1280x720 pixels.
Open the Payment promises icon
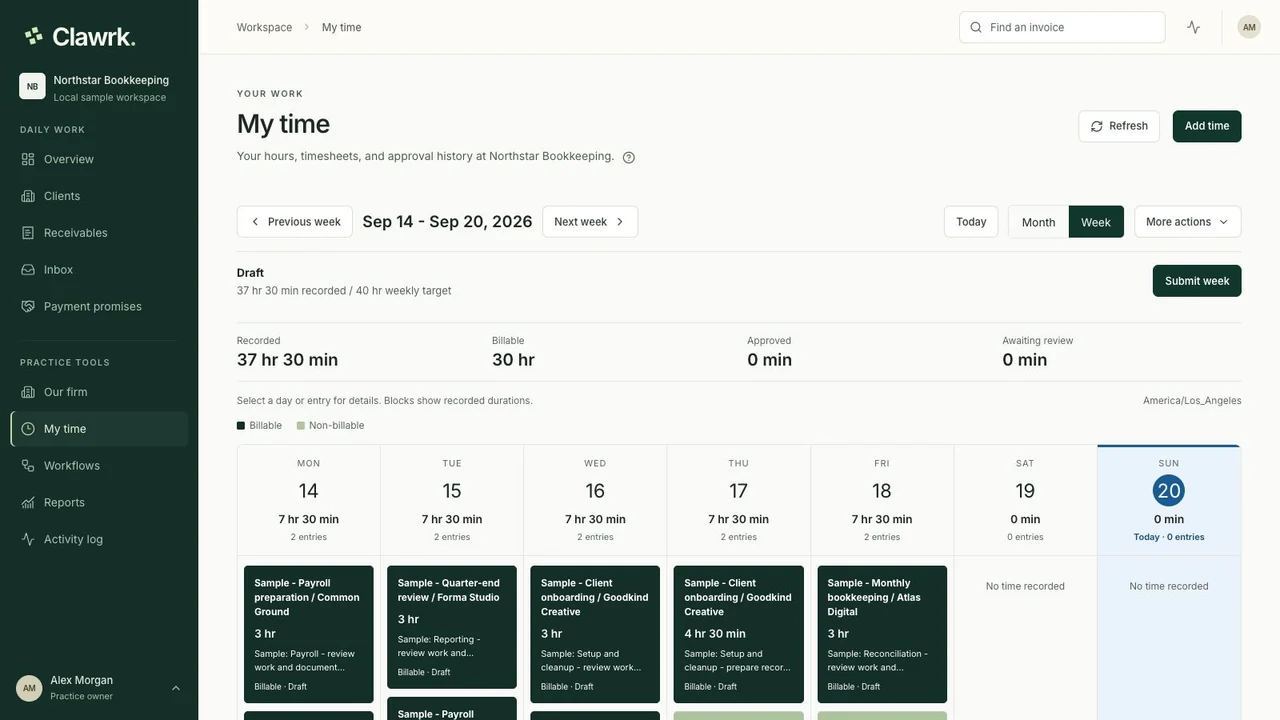28,306
